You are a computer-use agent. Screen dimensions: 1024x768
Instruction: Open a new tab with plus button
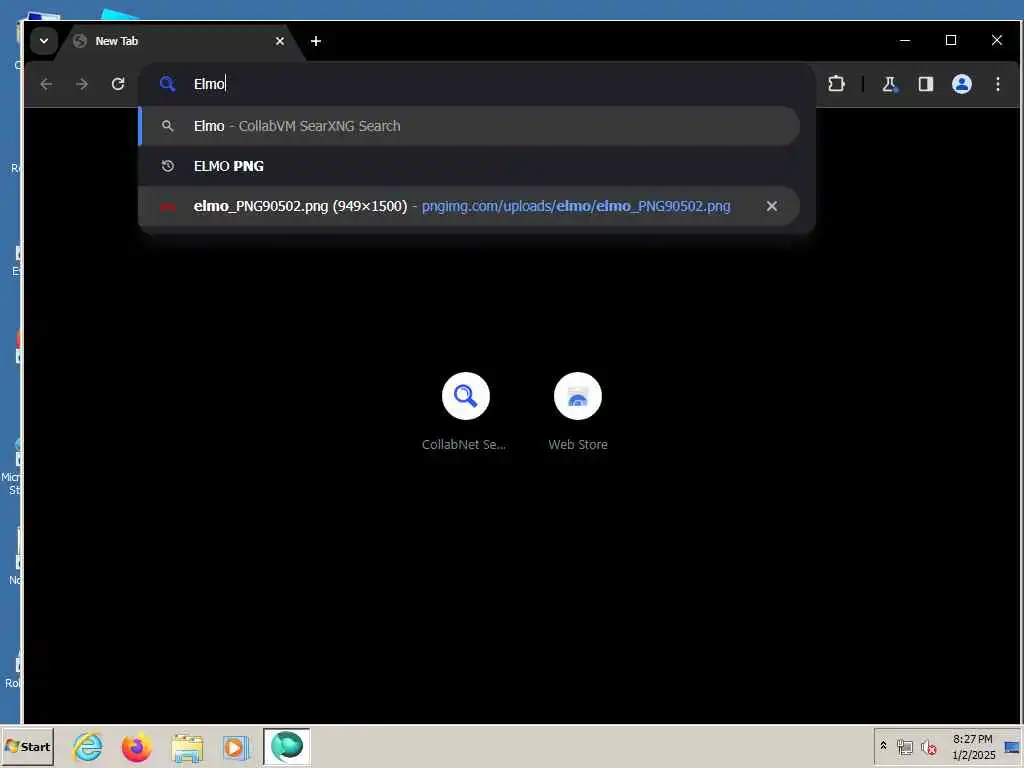click(316, 41)
